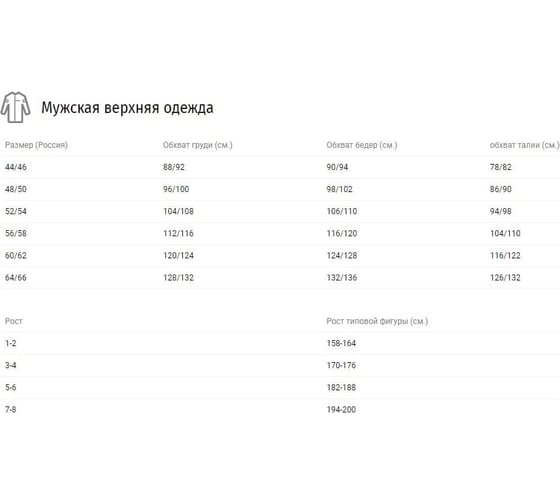
Task: Click height range '170-176'
Action: (x=341, y=365)
